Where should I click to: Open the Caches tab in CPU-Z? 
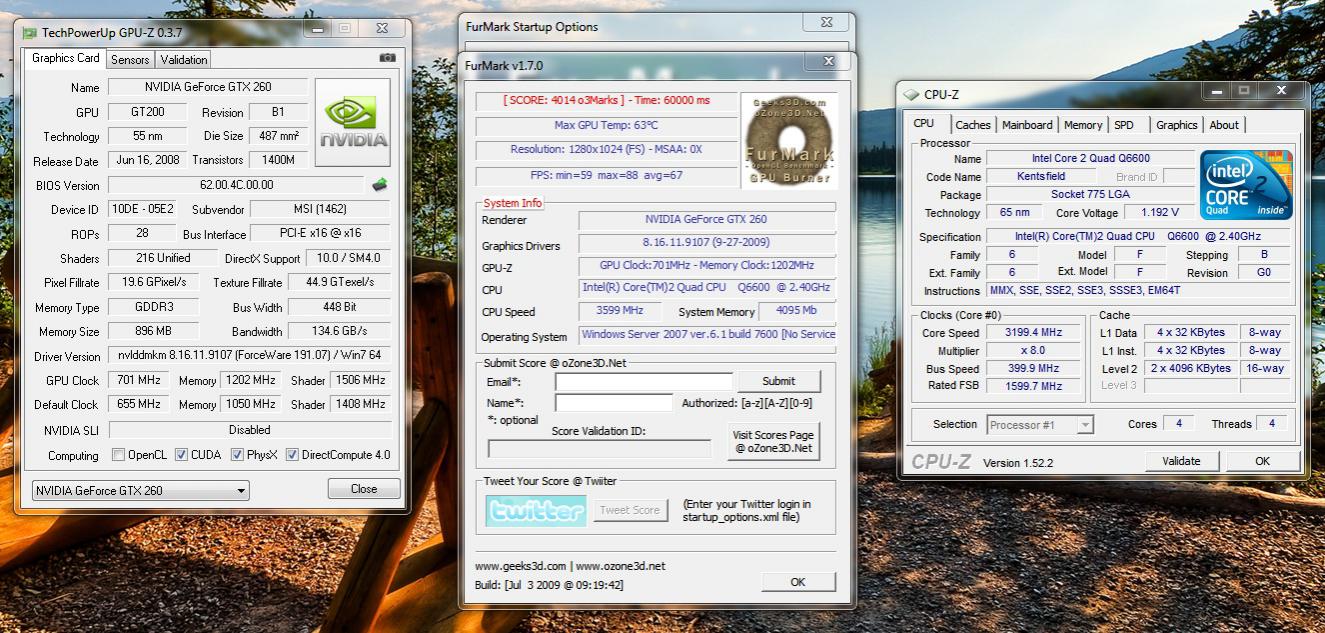(x=973, y=125)
